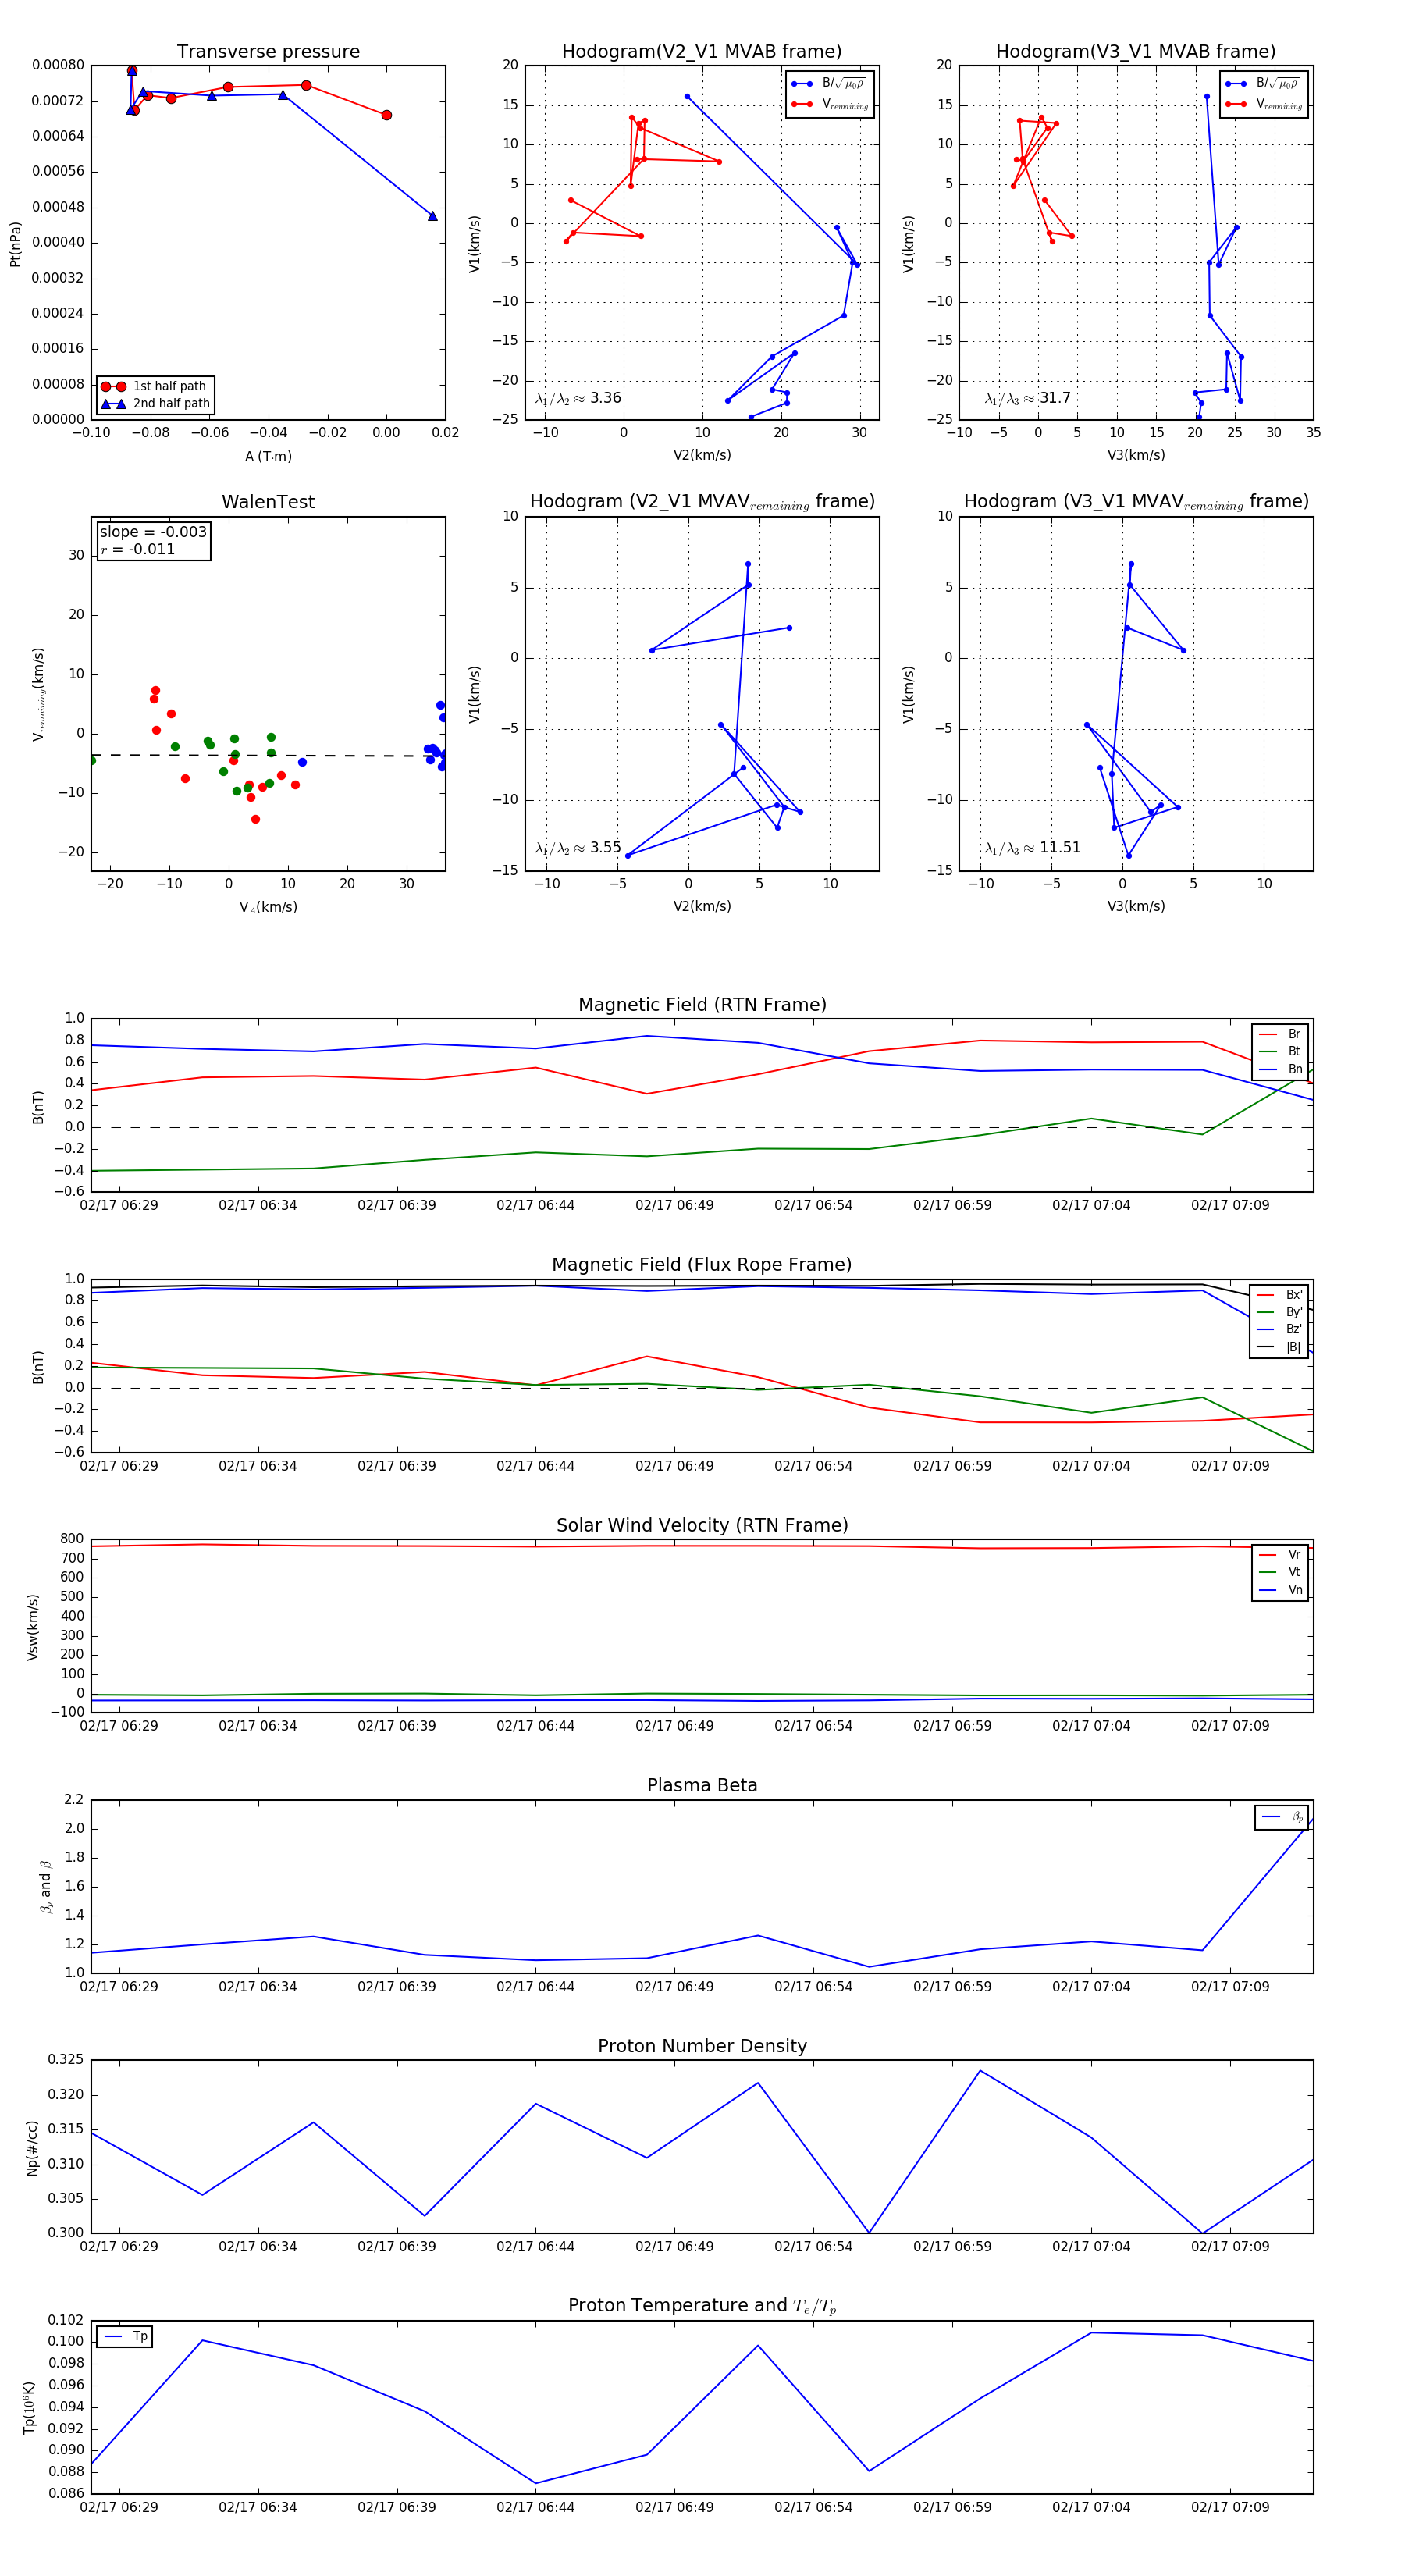Click the λ1/λ2 ≈ 3.55 annotation

578,848
